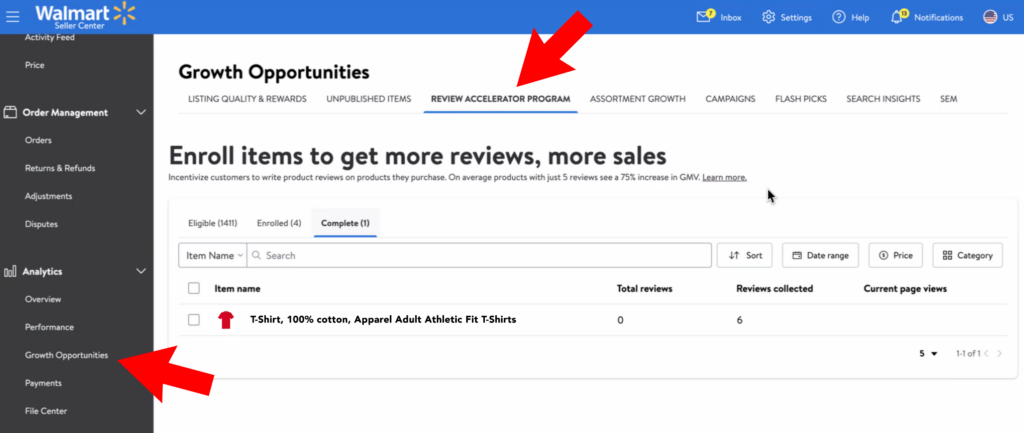Click the Item name column header
The image size is (1024, 433).
[237, 288]
